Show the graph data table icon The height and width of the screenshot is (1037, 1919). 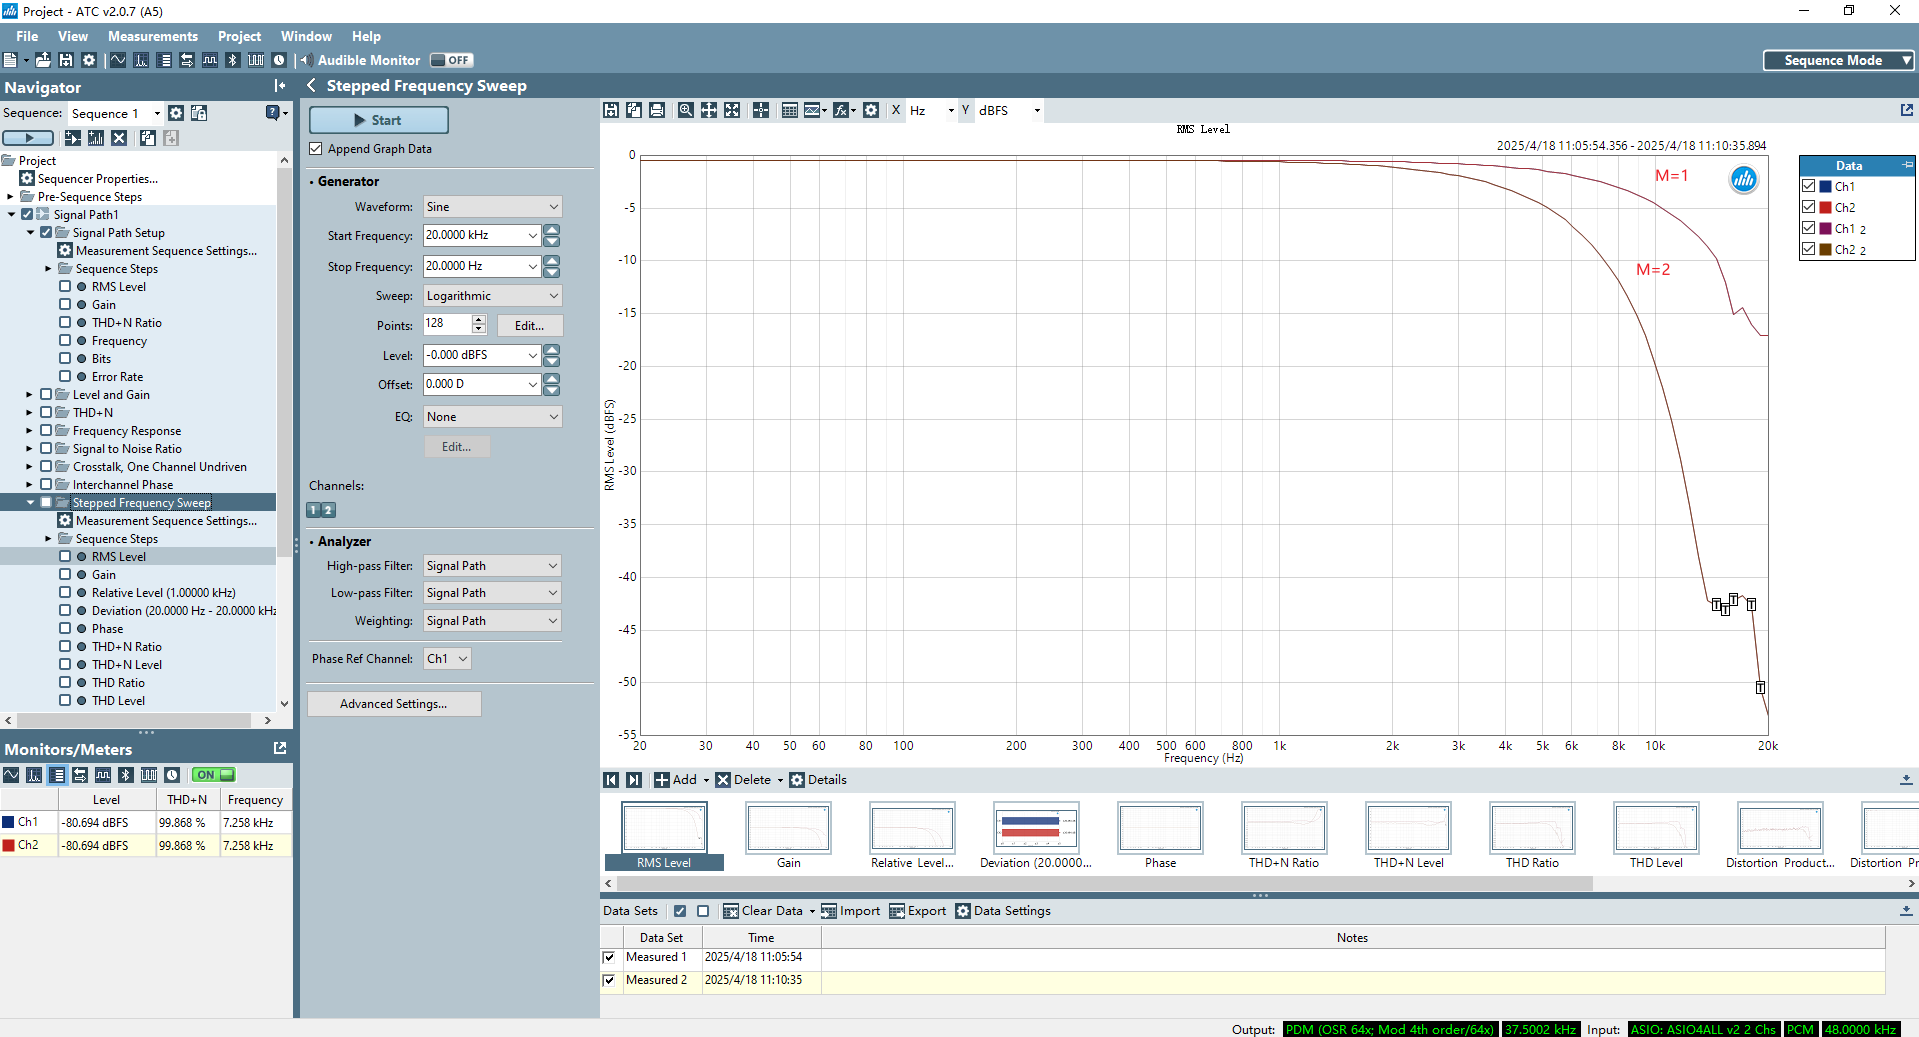(x=789, y=110)
